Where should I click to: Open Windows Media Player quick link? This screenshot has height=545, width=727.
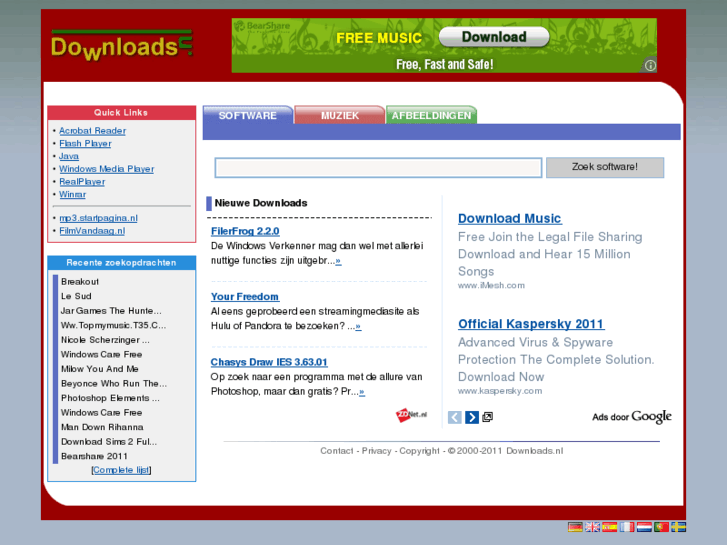coord(107,169)
